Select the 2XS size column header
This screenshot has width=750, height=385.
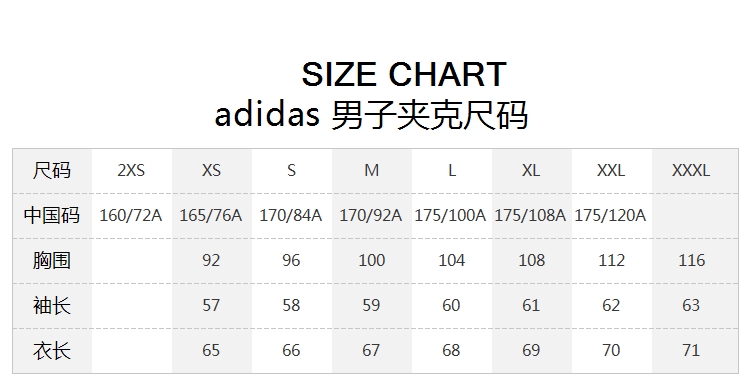tap(131, 170)
